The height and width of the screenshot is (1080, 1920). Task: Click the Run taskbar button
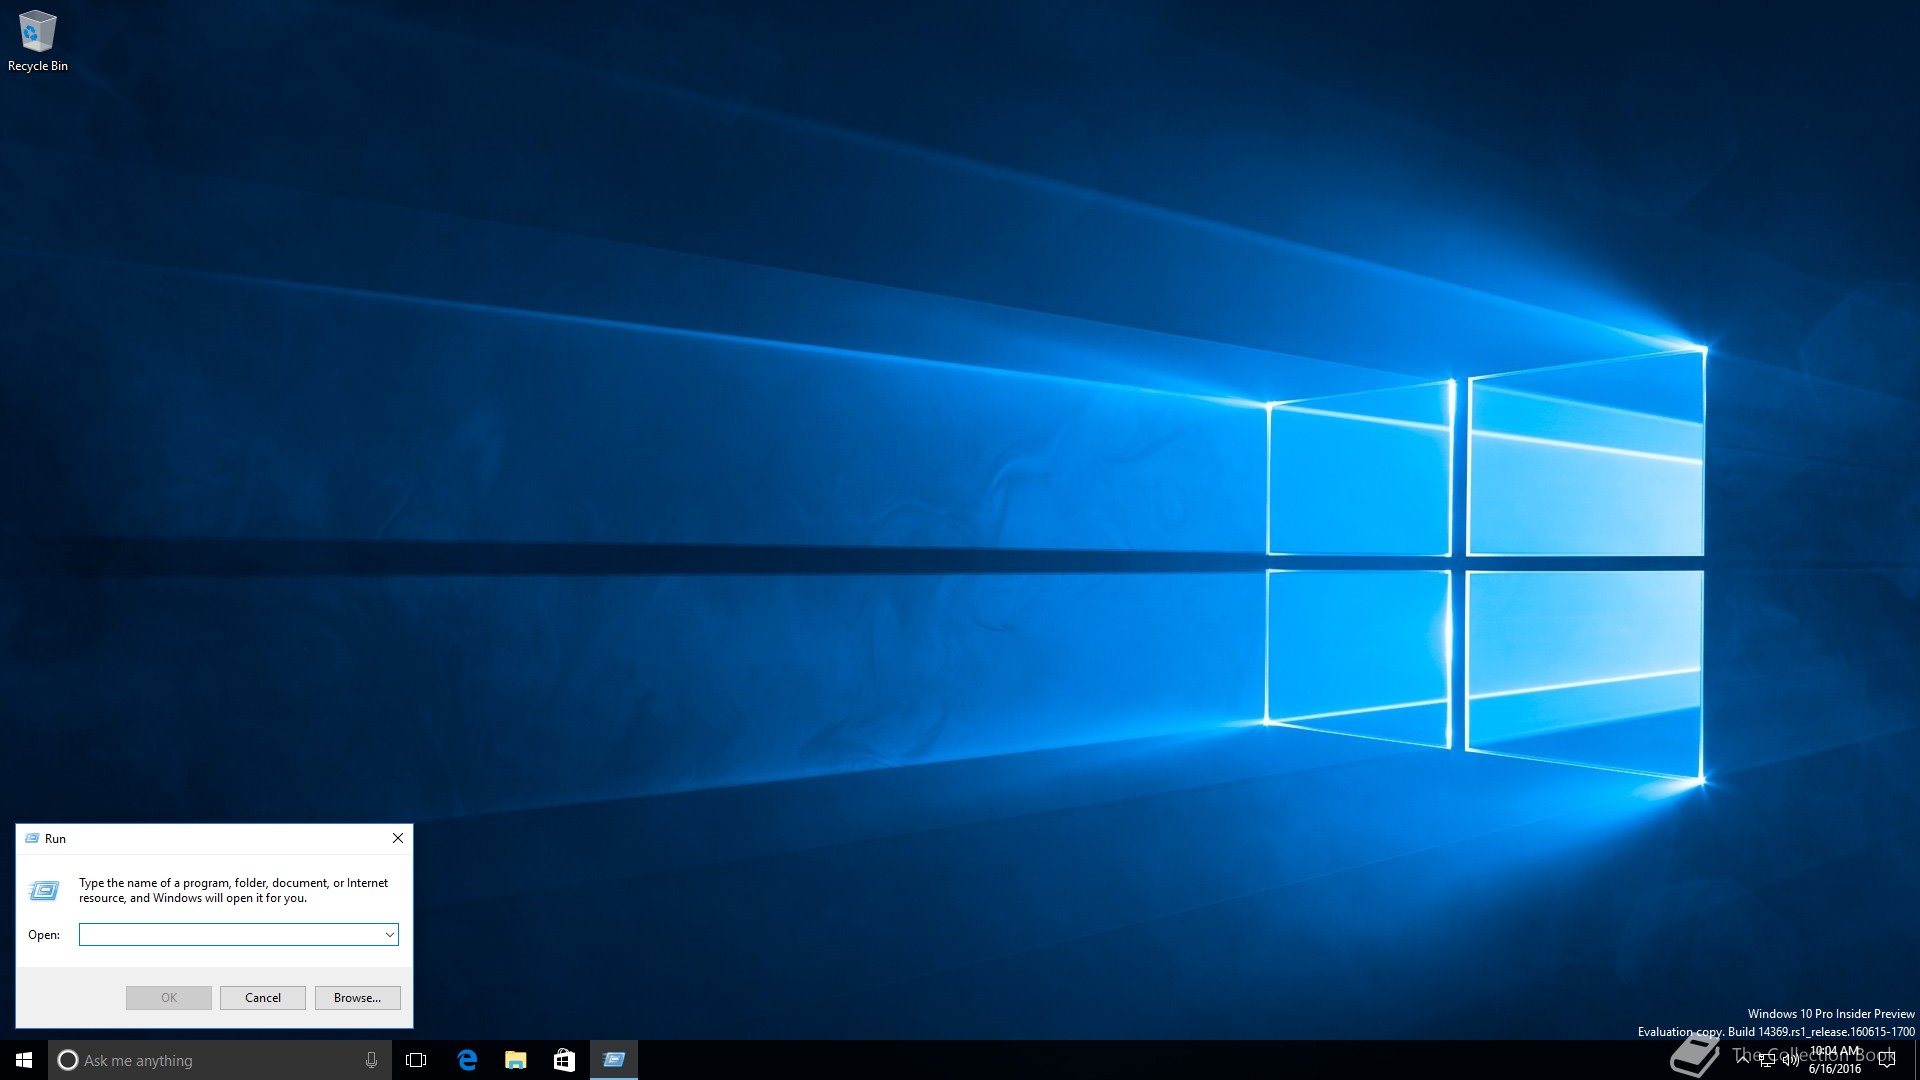[x=614, y=1060]
